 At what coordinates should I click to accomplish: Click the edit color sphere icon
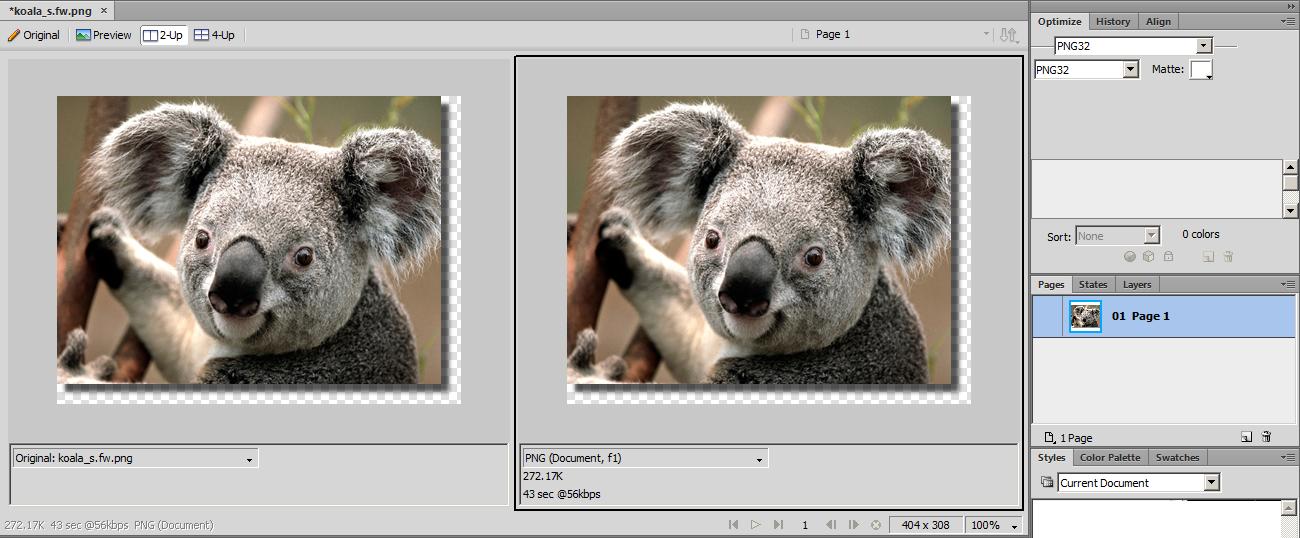1130,256
